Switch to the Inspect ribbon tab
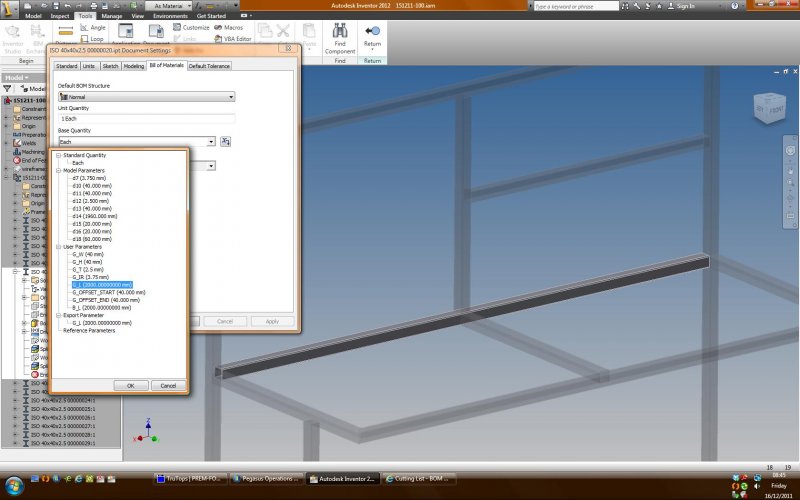Viewport: 800px width, 500px height. [60, 16]
